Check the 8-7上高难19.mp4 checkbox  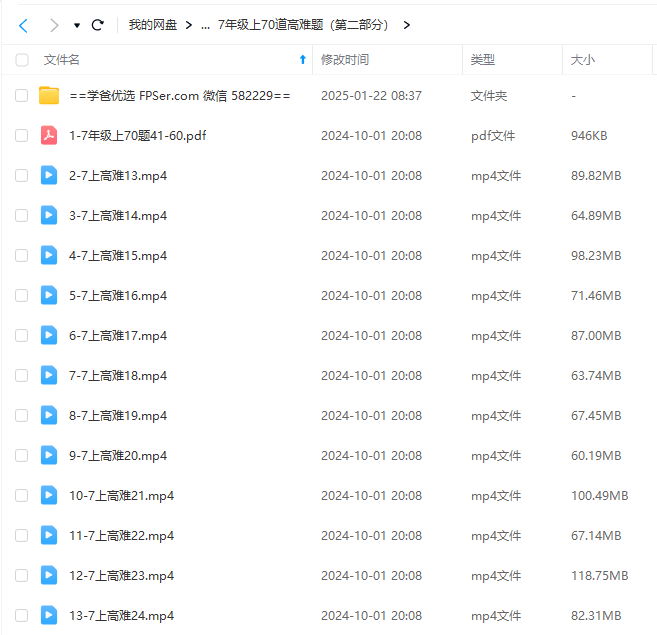point(21,415)
